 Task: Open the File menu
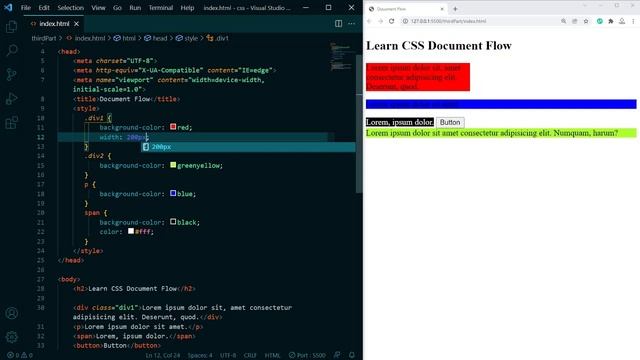pos(26,8)
